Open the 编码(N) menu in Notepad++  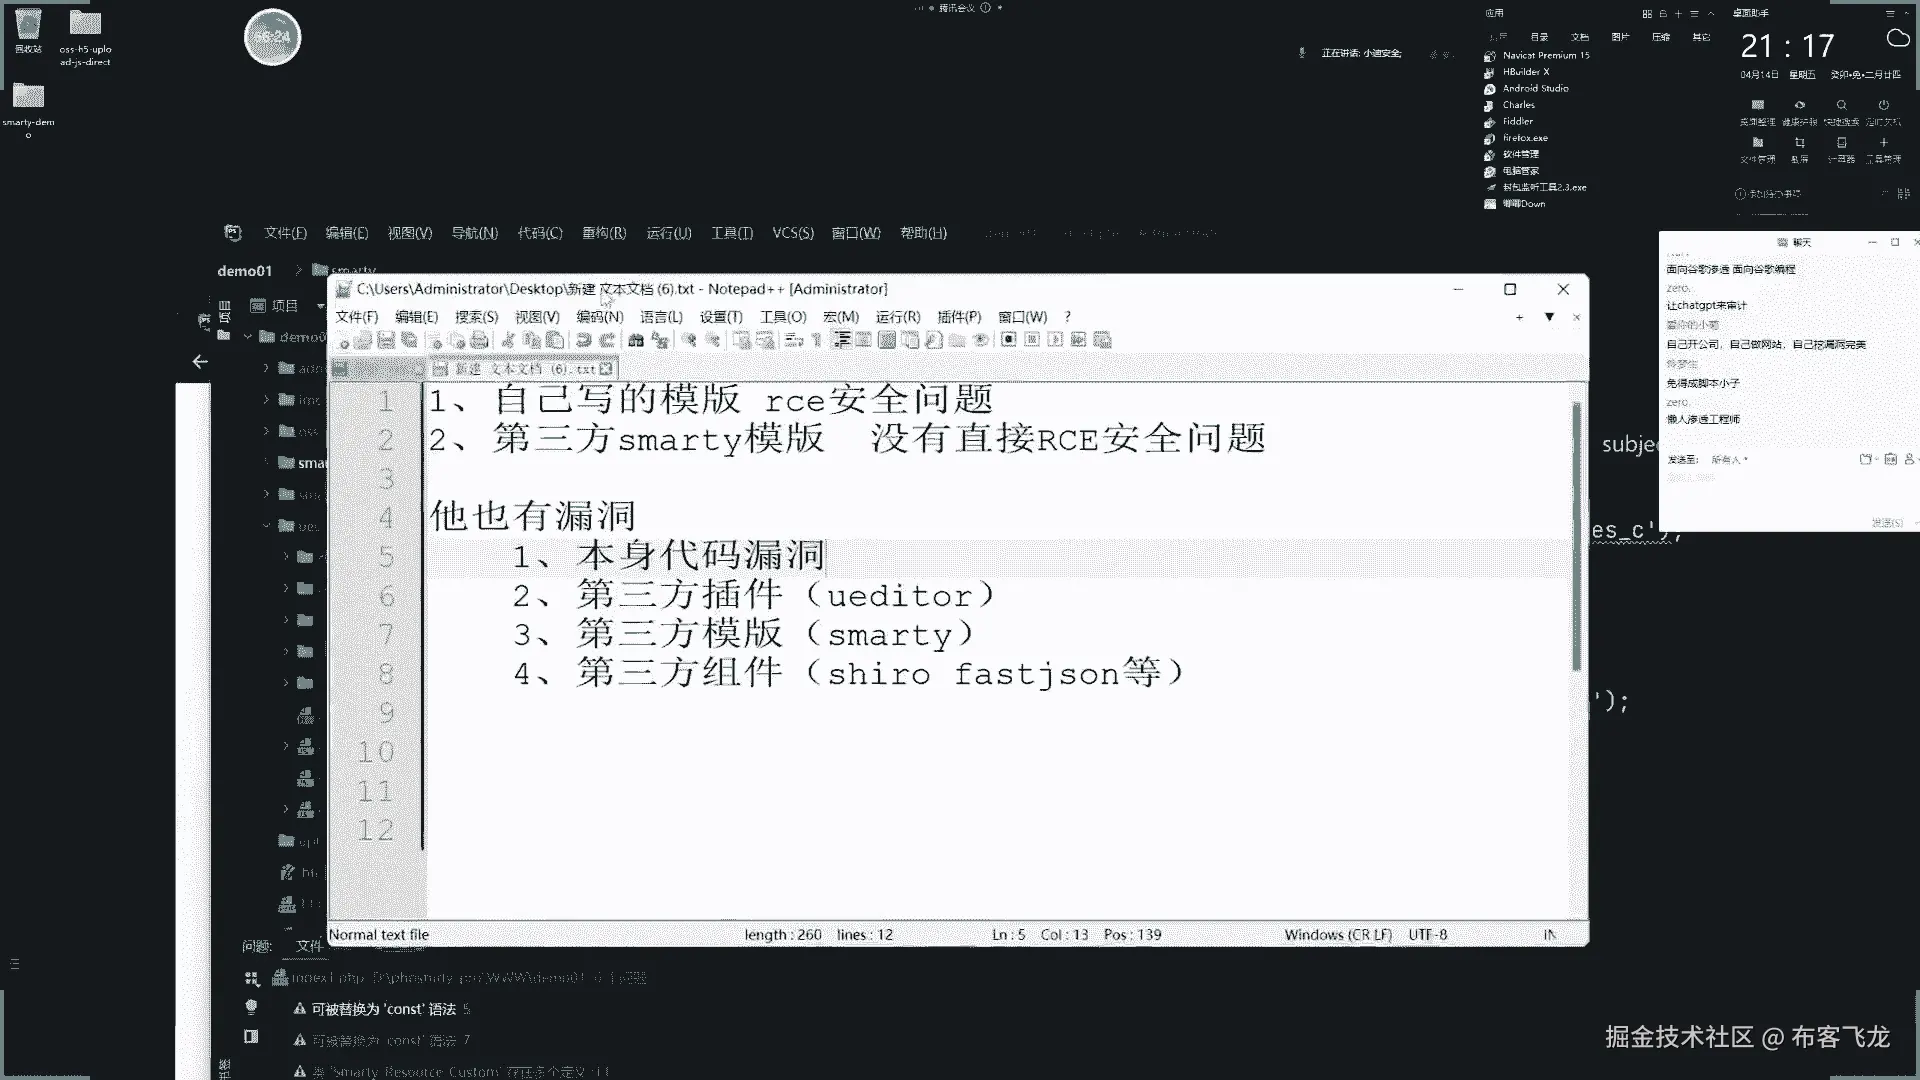pos(599,317)
